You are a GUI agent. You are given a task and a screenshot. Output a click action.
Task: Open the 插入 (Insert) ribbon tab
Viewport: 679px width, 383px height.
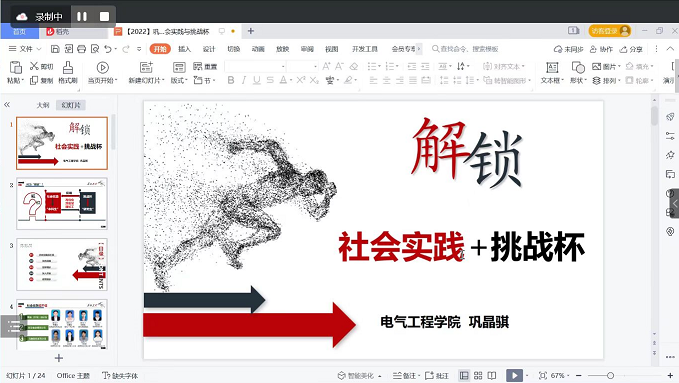pos(184,49)
